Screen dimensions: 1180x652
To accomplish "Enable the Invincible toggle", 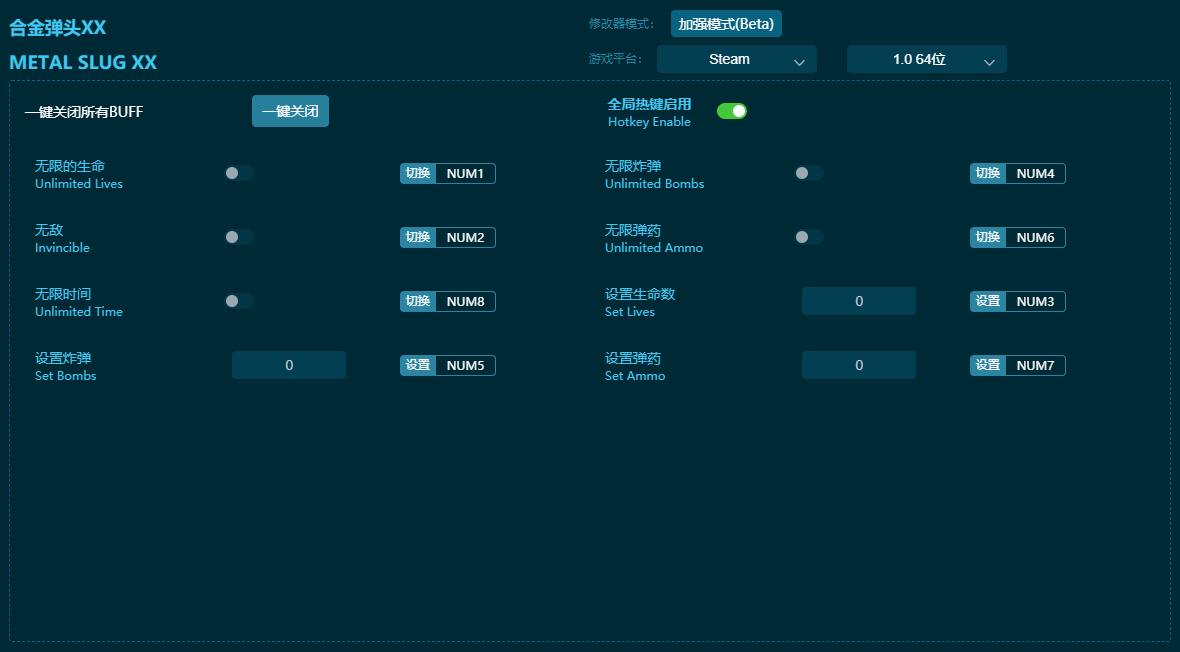I will point(239,237).
